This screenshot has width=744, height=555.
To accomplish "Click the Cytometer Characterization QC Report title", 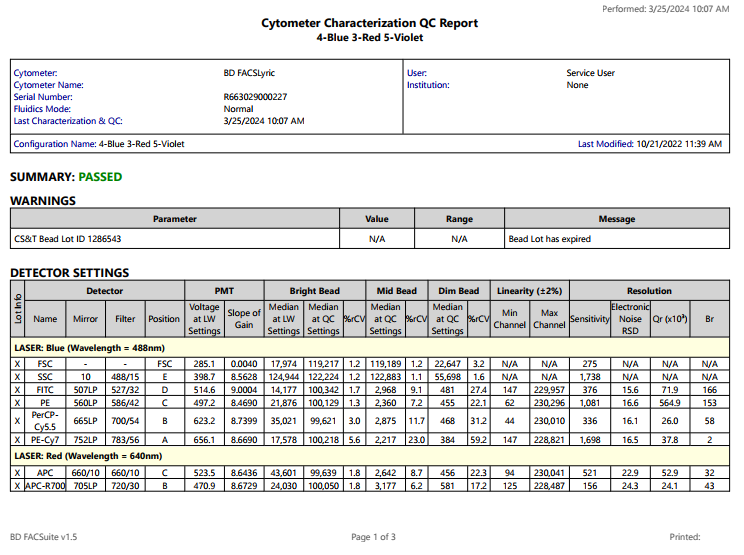I will (369, 23).
